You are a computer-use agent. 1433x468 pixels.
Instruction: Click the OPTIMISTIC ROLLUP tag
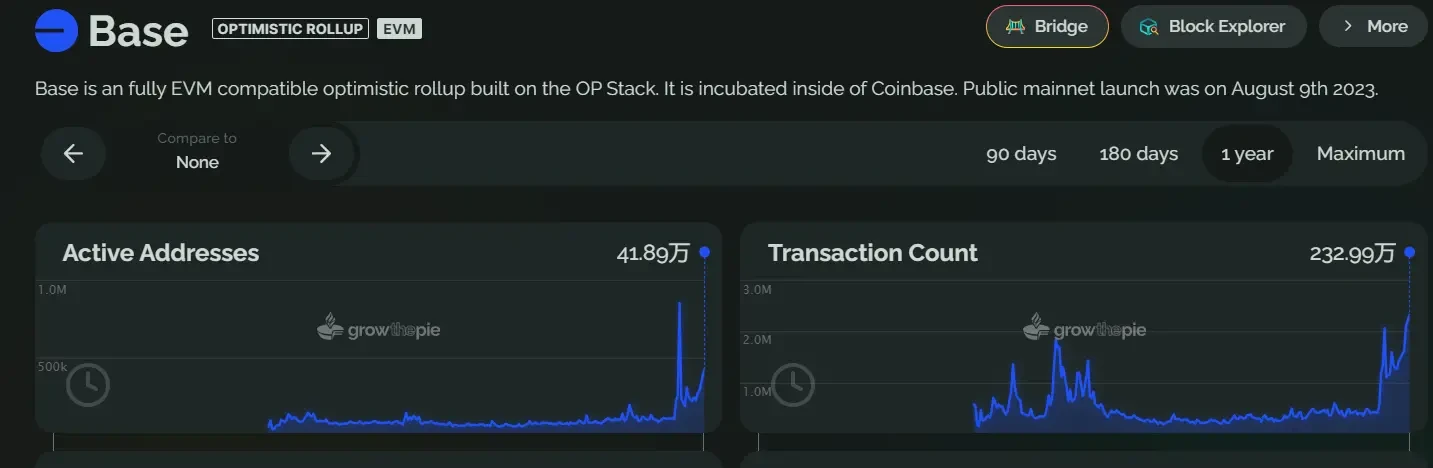pyautogui.click(x=290, y=29)
